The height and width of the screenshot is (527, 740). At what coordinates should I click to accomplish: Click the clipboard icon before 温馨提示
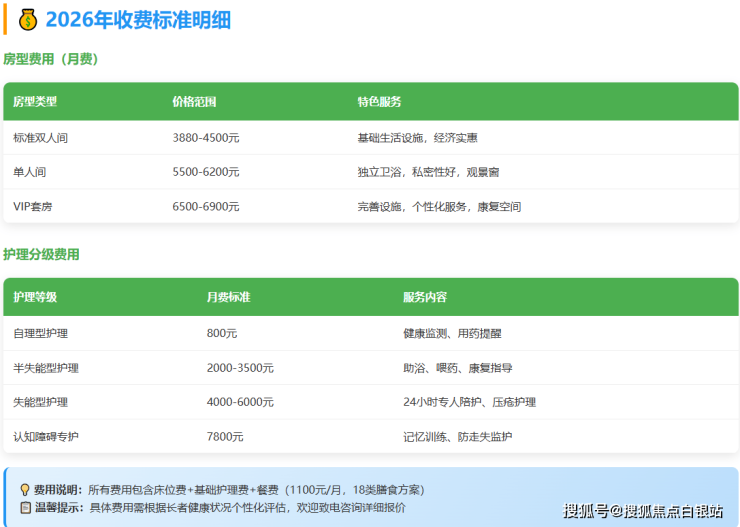point(25,508)
